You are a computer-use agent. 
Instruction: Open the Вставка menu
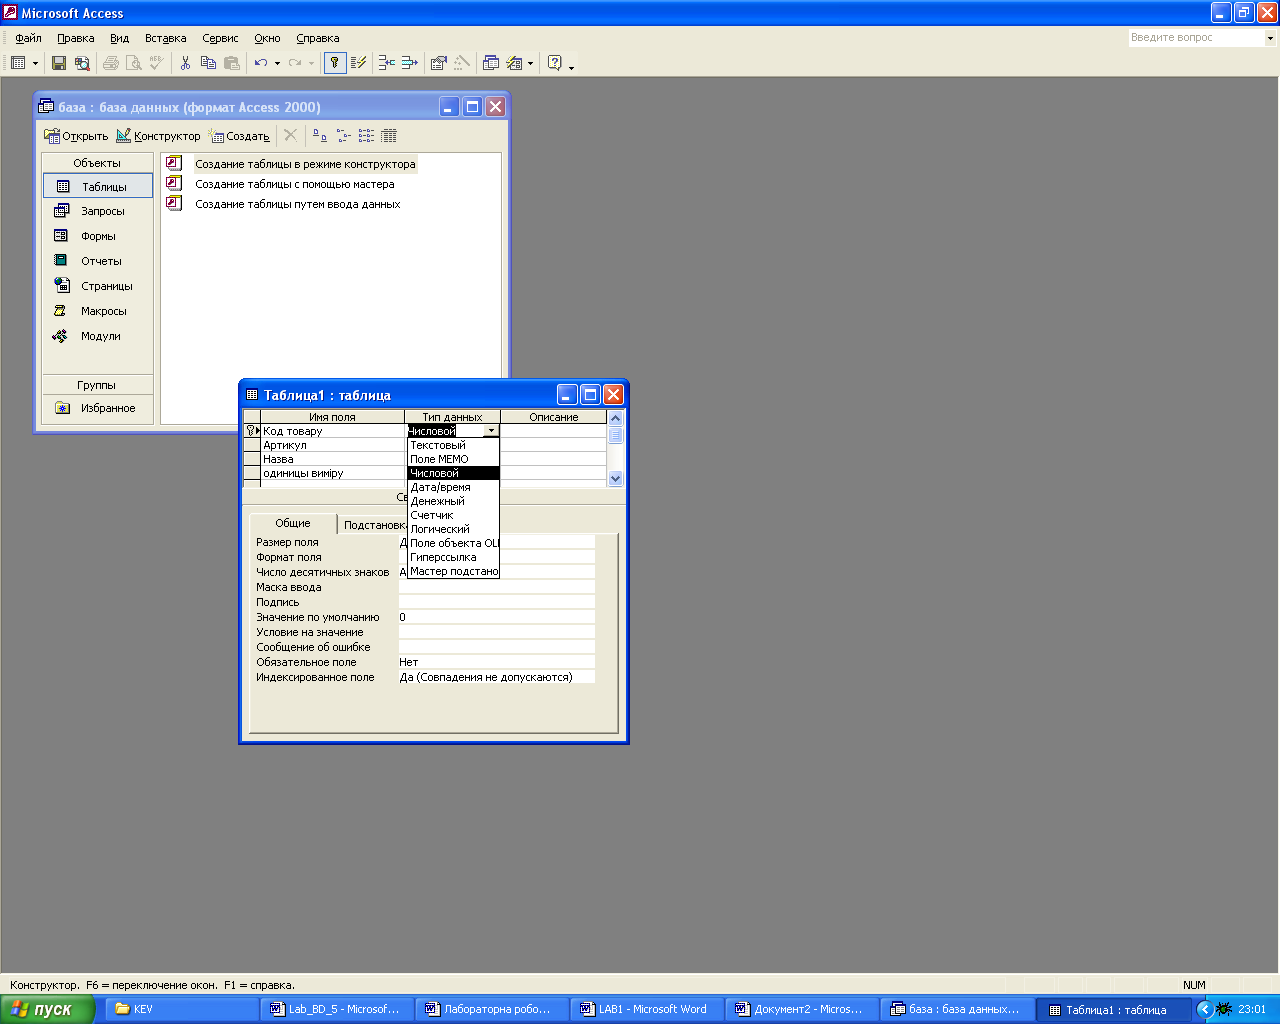165,38
